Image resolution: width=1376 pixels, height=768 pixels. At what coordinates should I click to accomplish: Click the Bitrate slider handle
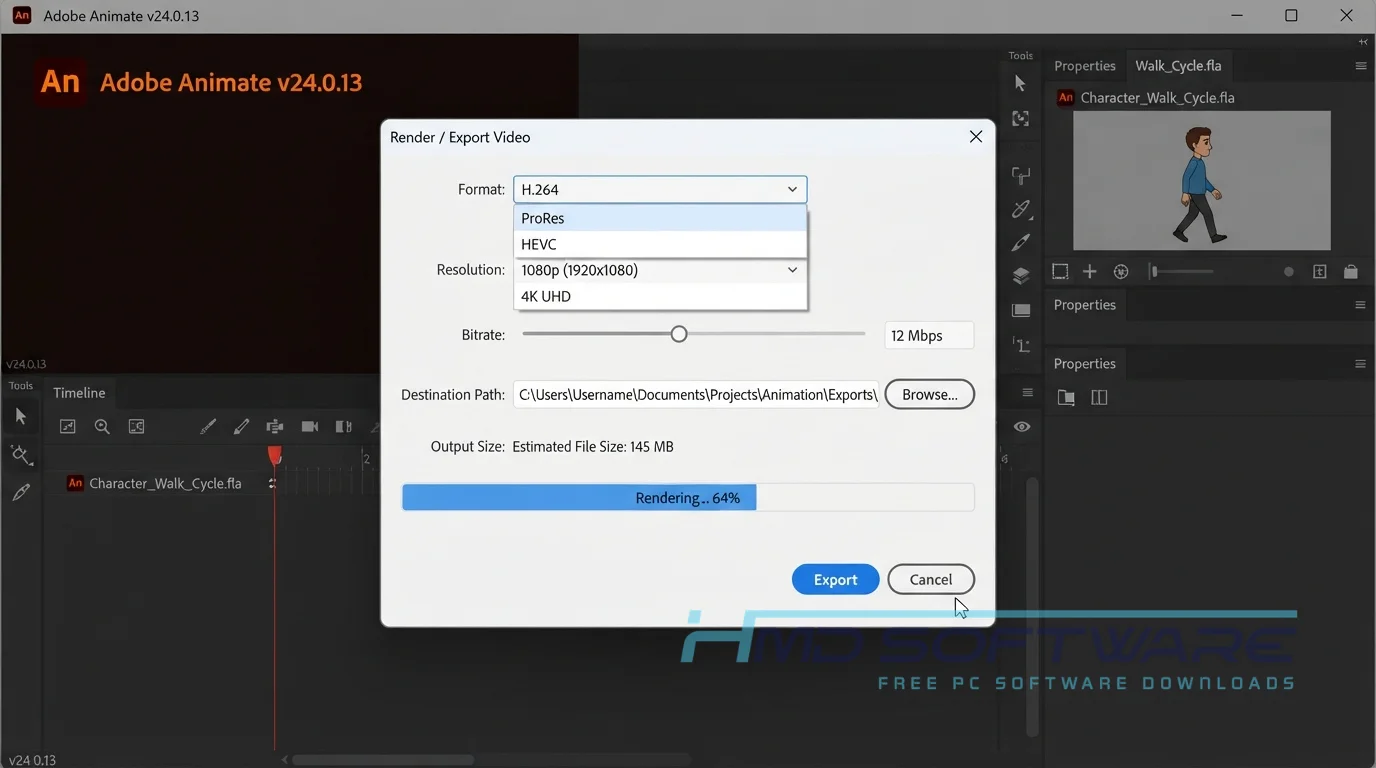pos(679,334)
